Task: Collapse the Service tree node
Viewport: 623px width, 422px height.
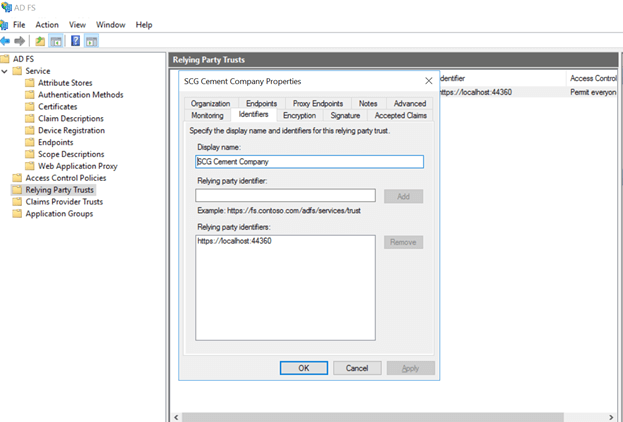Action: click(x=5, y=72)
